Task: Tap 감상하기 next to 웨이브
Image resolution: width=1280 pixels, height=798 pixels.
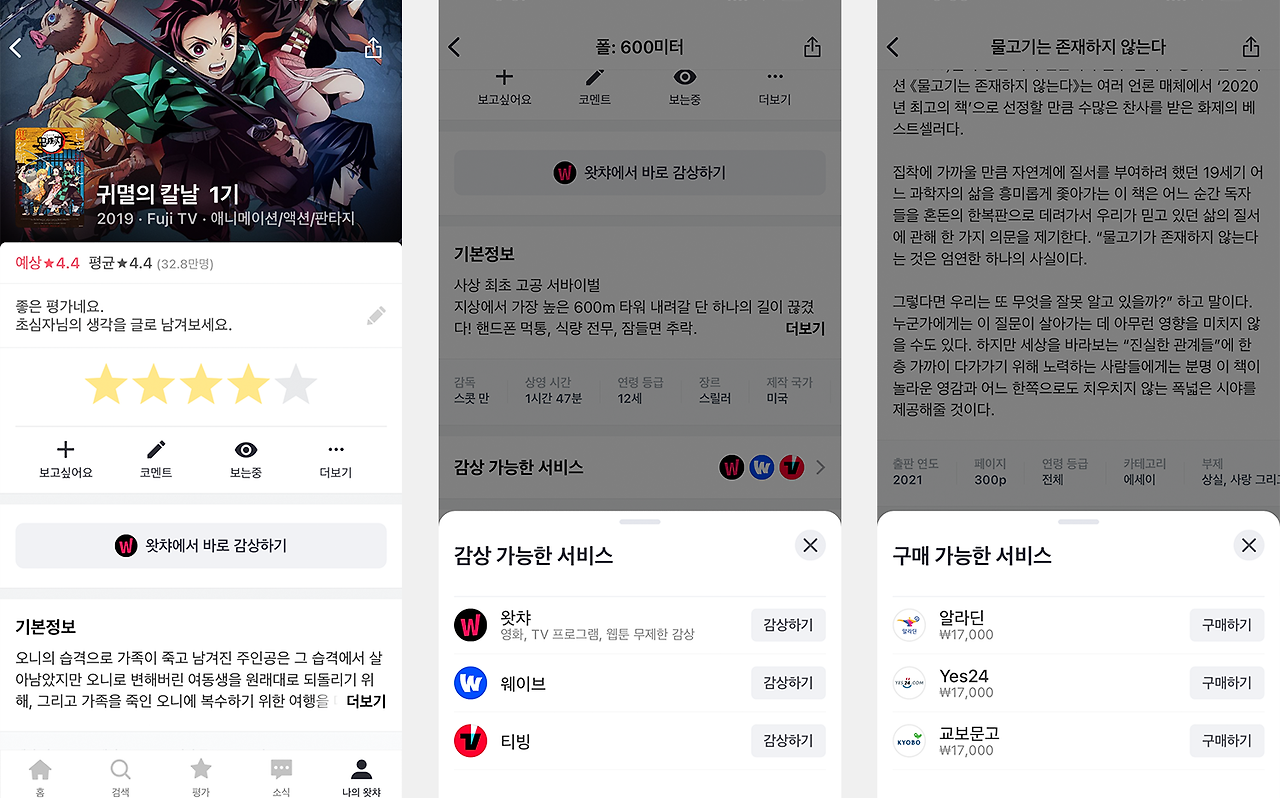Action: [x=788, y=683]
